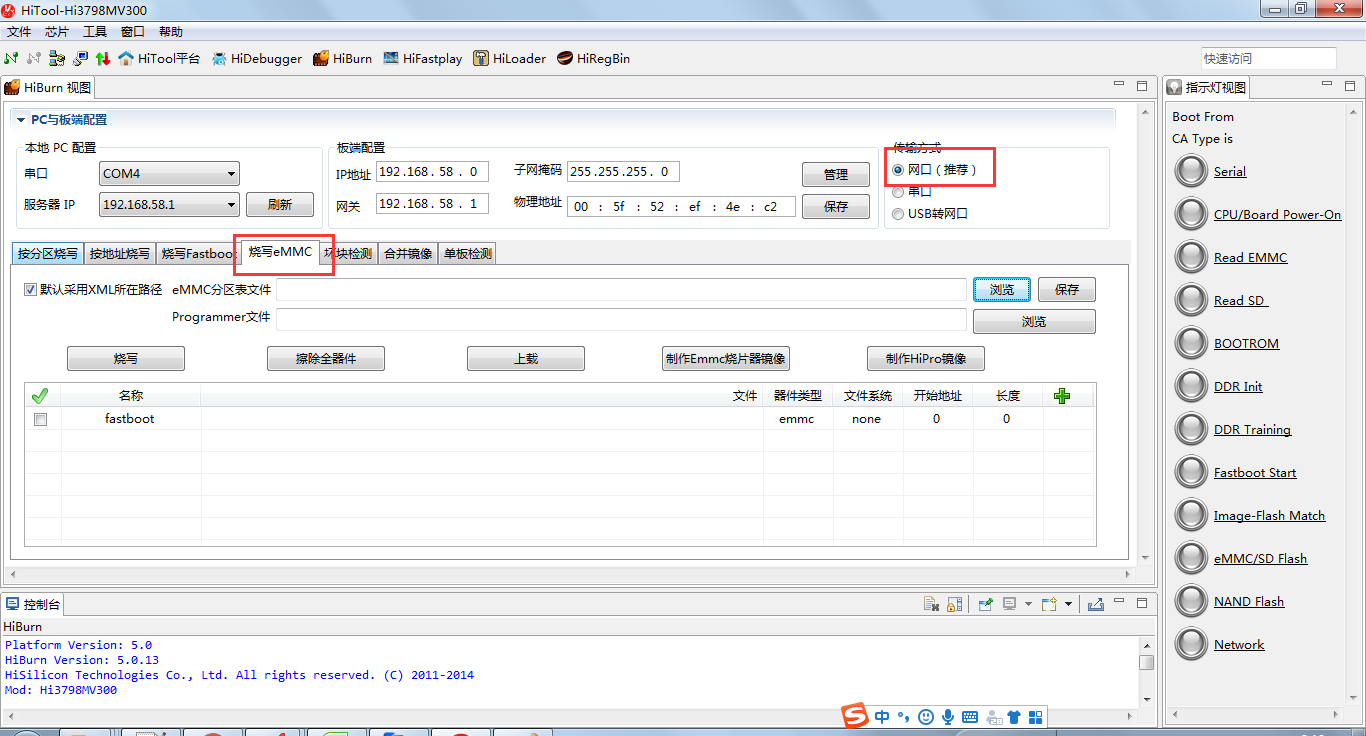Click 制作Emmc烧片器镜像 button
The width and height of the screenshot is (1366, 736).
click(726, 358)
